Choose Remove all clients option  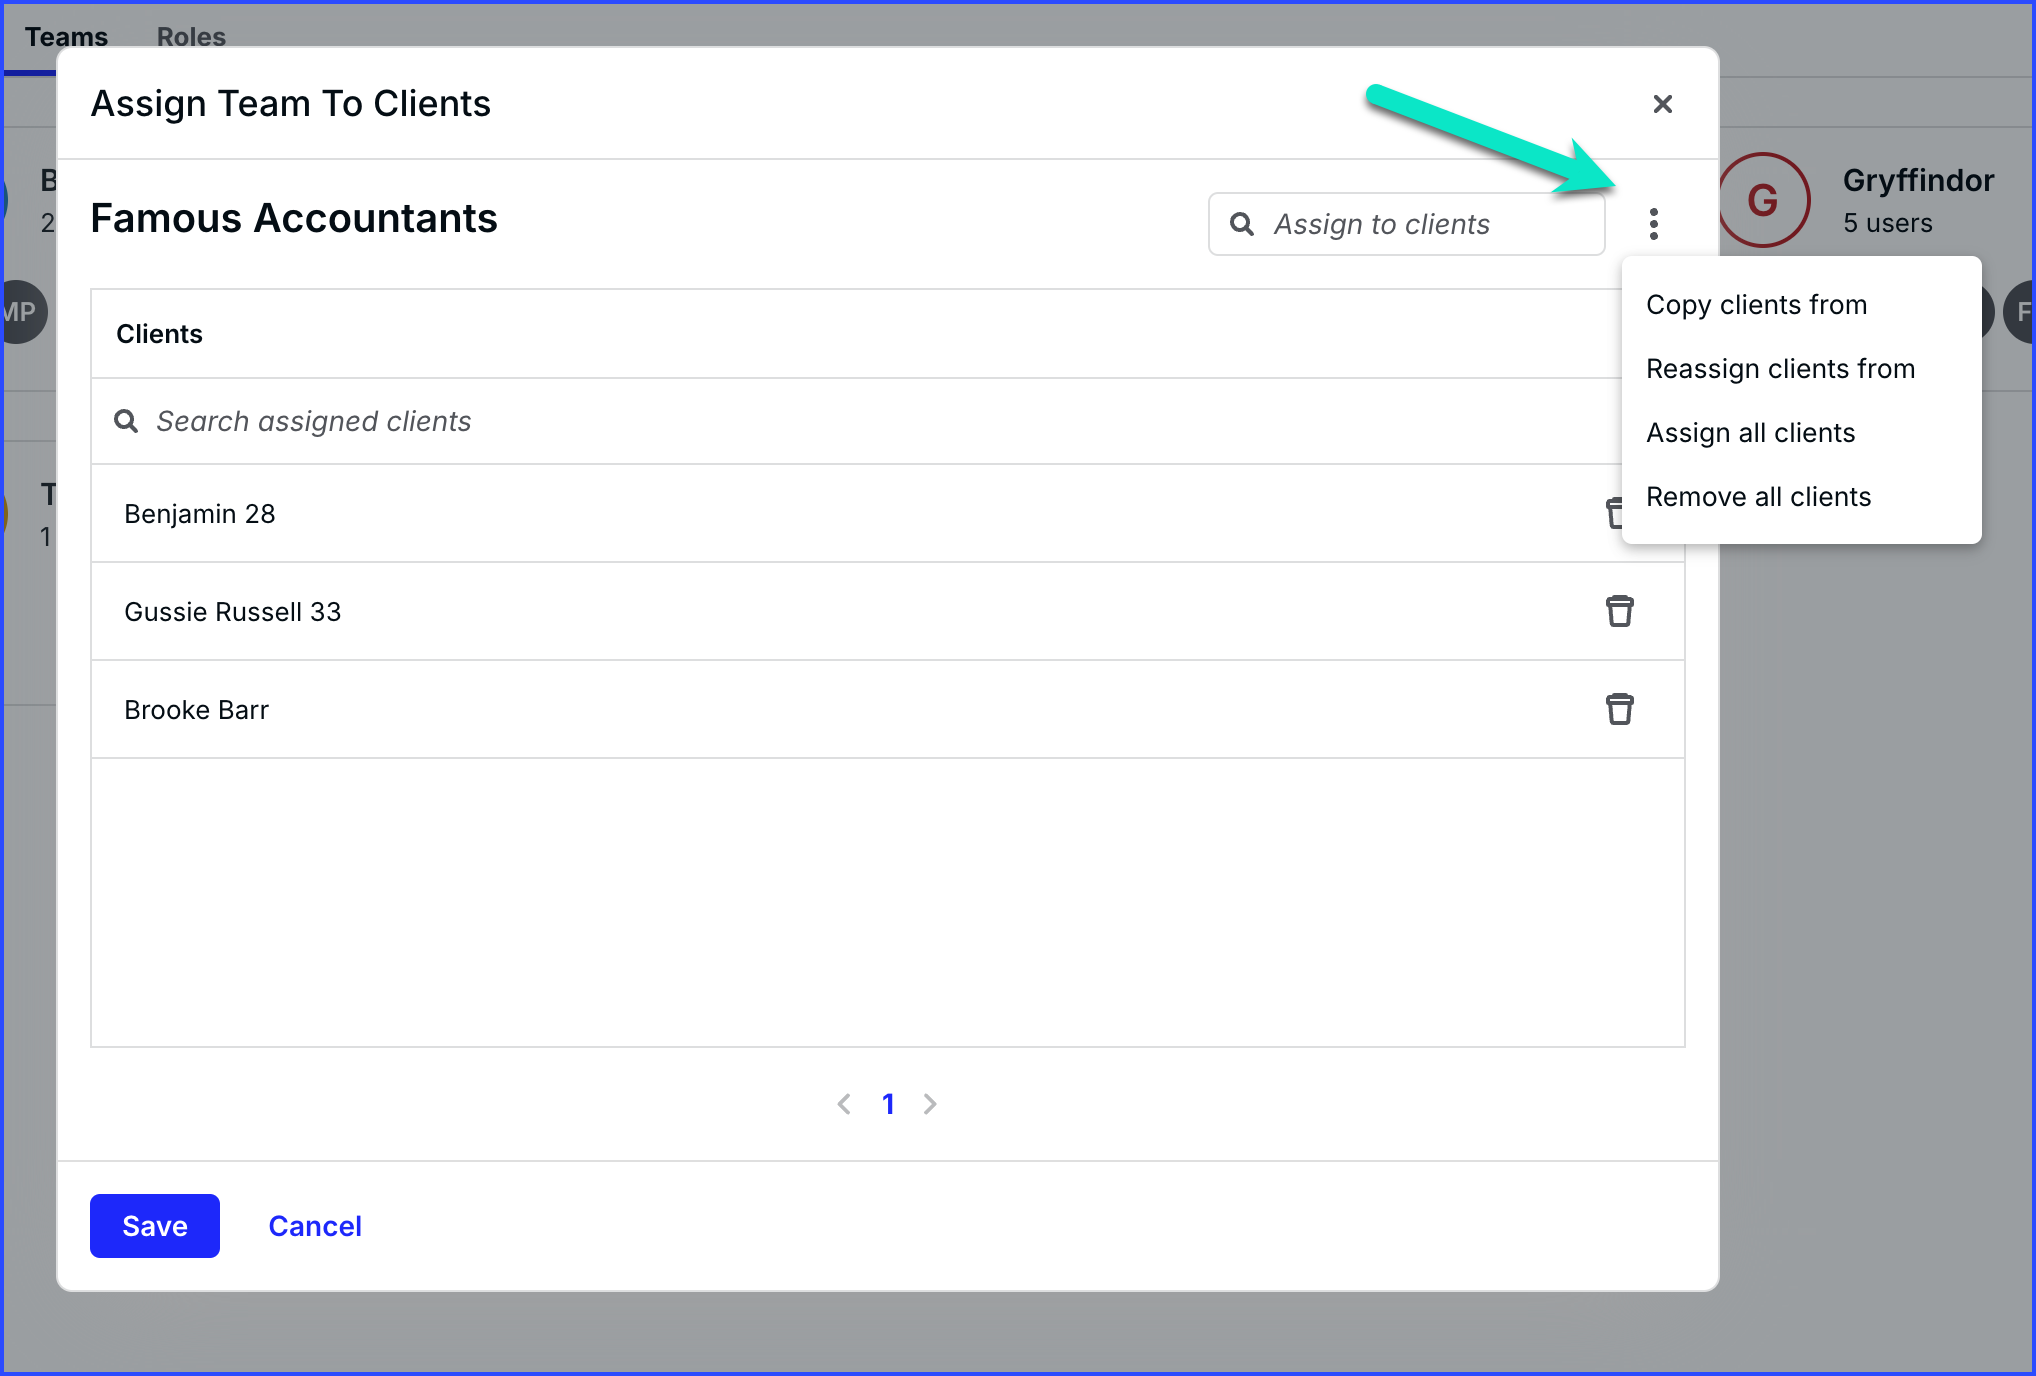[1758, 497]
